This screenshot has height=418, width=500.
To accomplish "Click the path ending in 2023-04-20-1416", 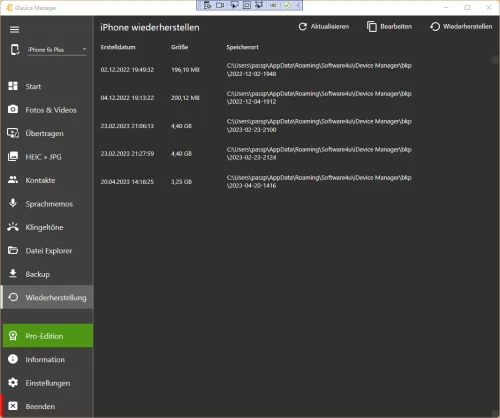I will (319, 182).
